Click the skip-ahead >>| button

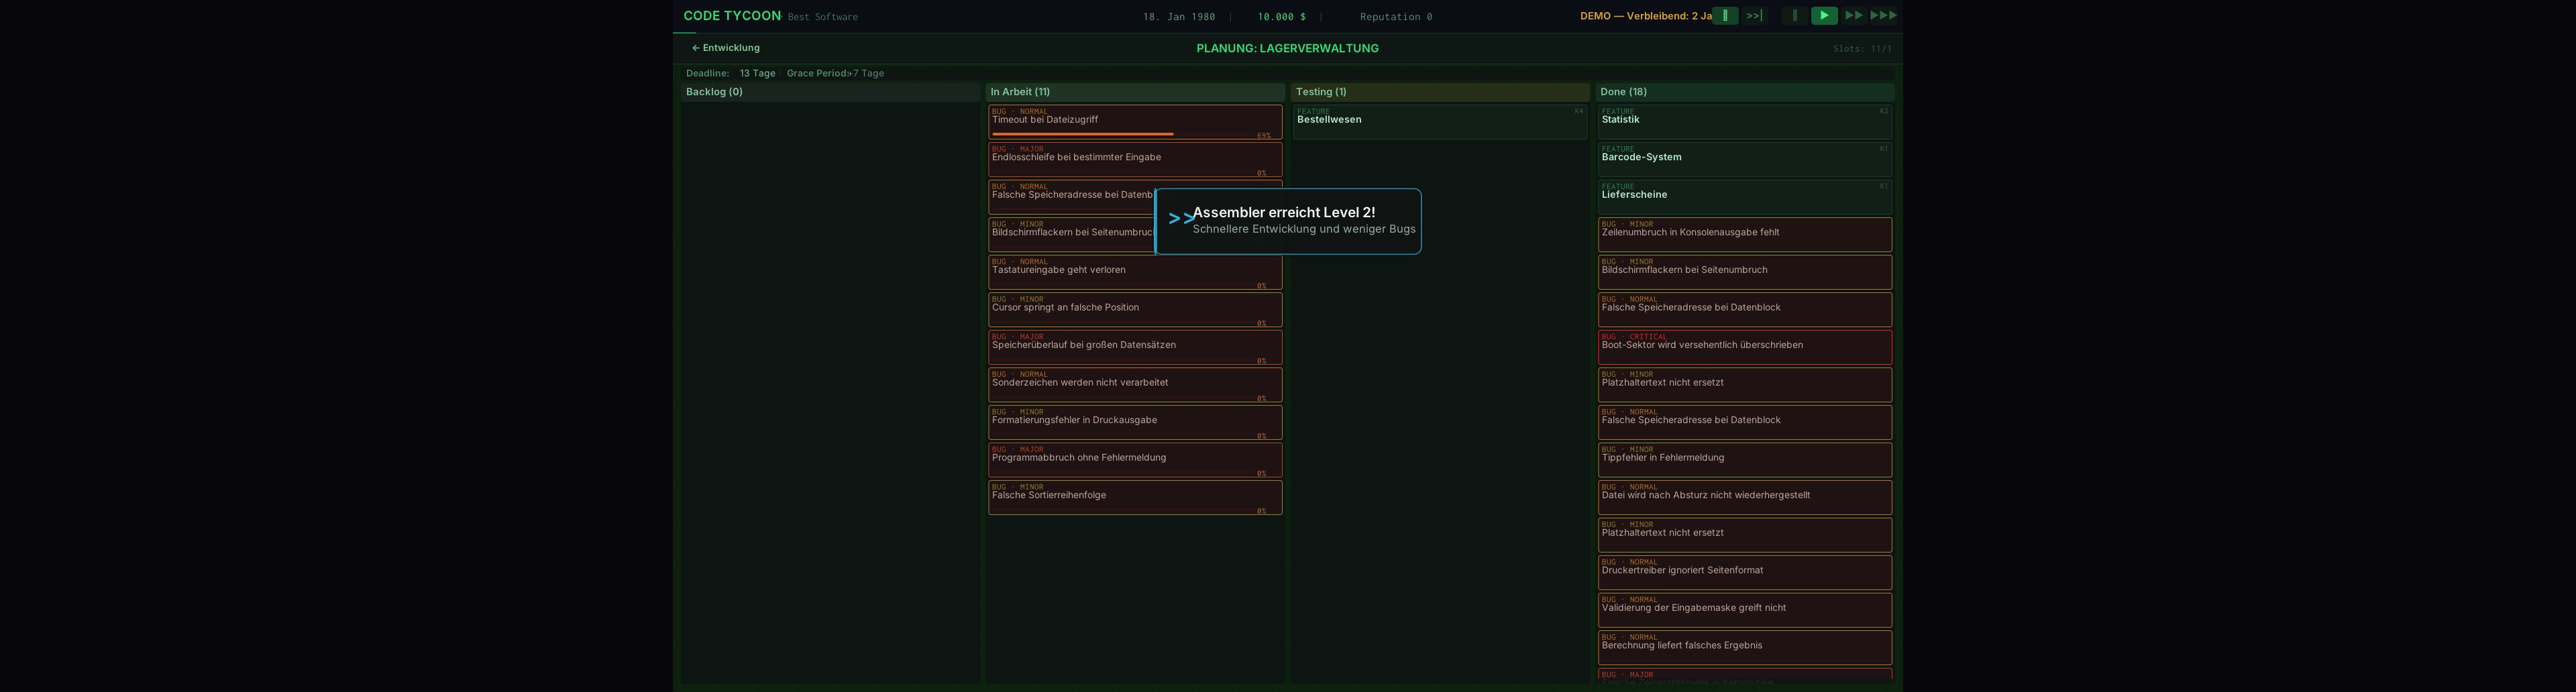(1754, 16)
